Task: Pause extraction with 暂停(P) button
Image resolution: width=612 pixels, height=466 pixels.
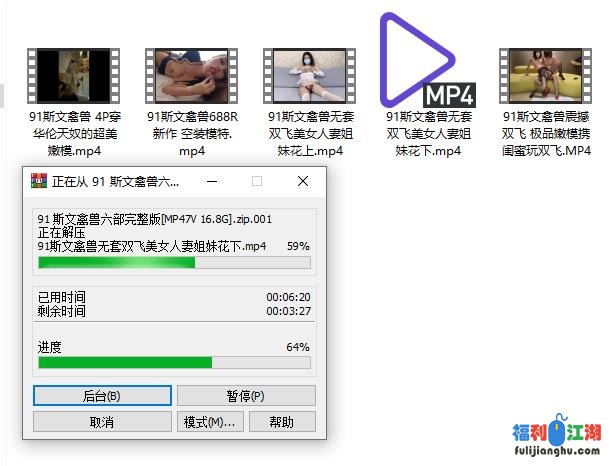Action: [x=246, y=396]
